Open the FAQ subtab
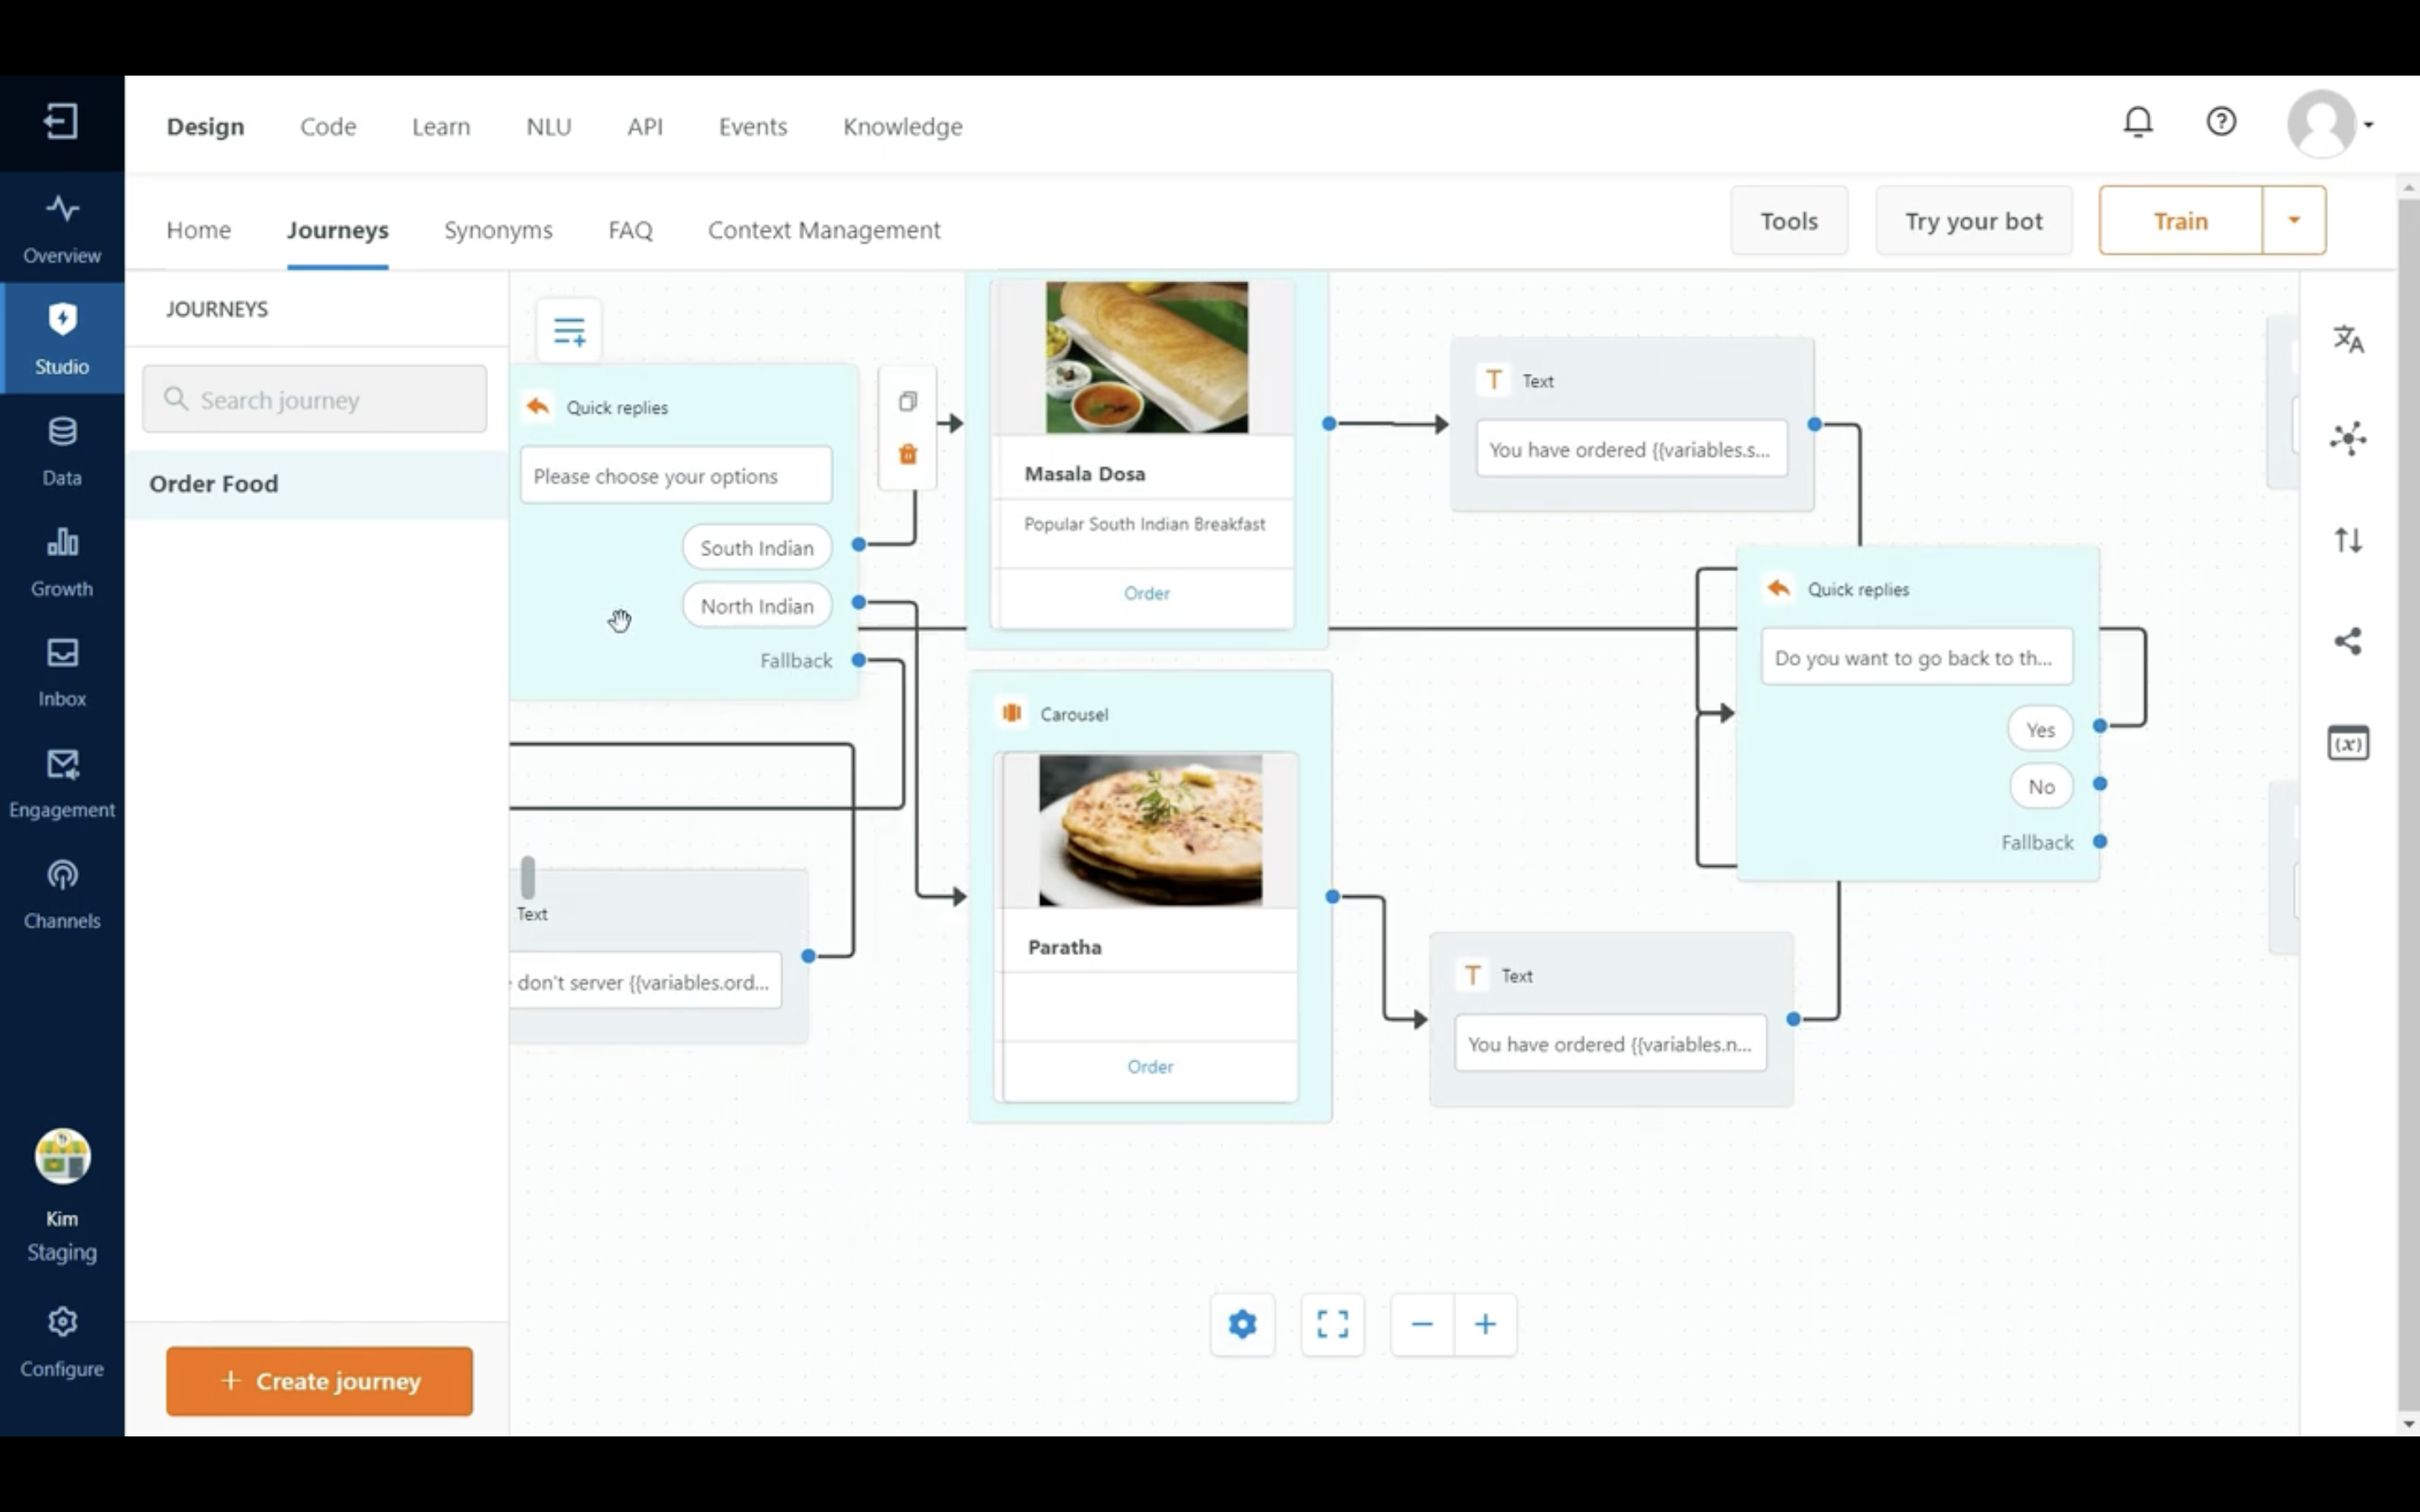 click(630, 230)
